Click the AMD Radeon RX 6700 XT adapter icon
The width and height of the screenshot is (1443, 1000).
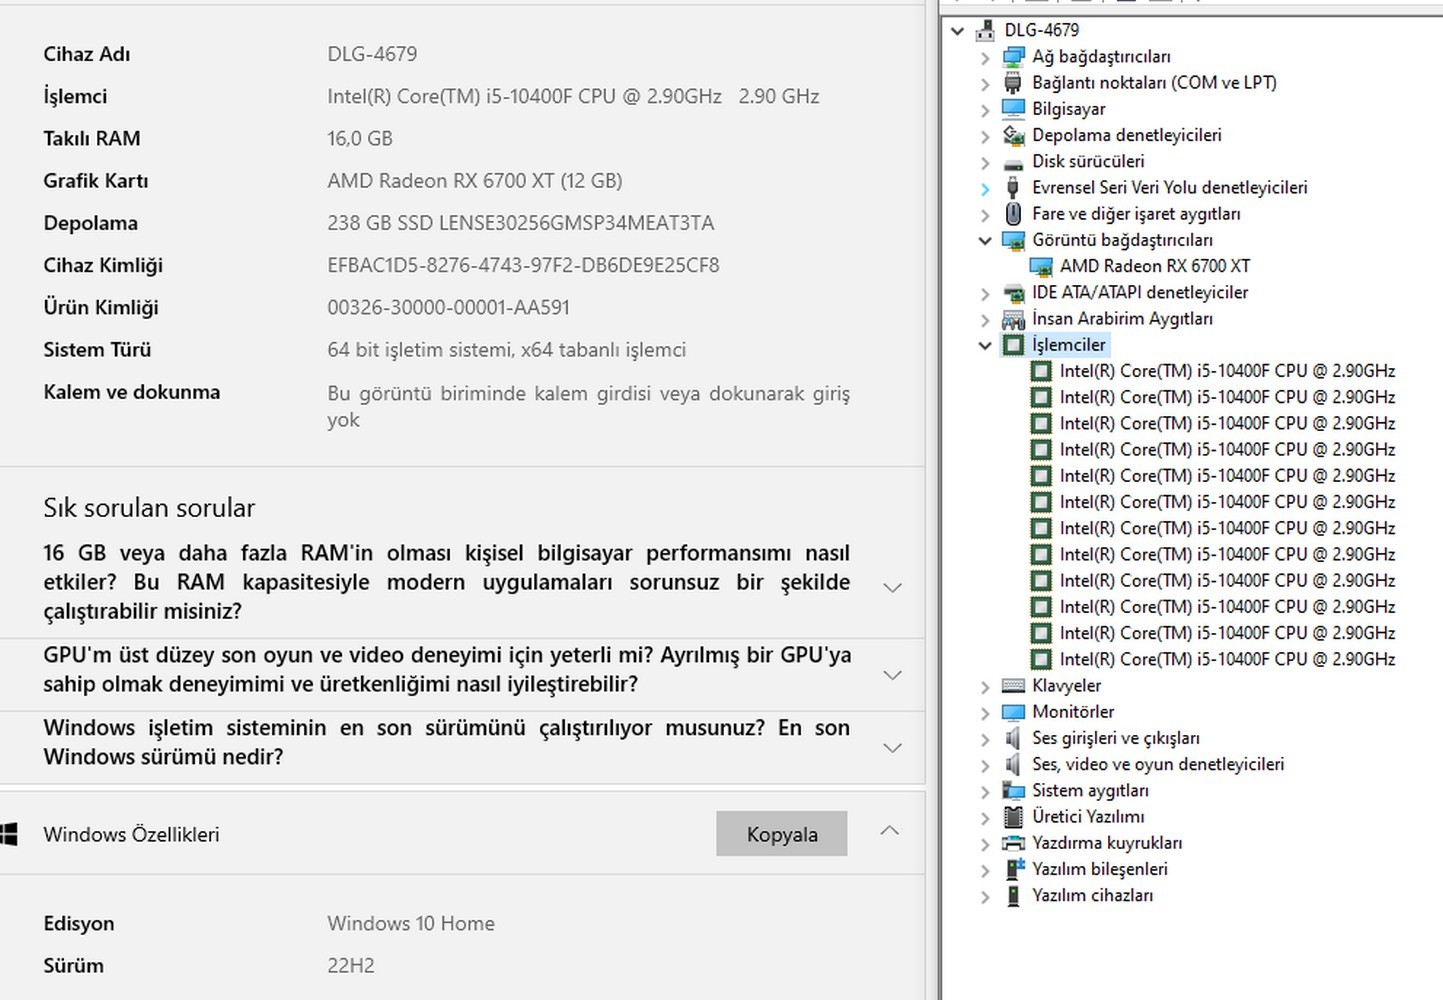click(1041, 267)
